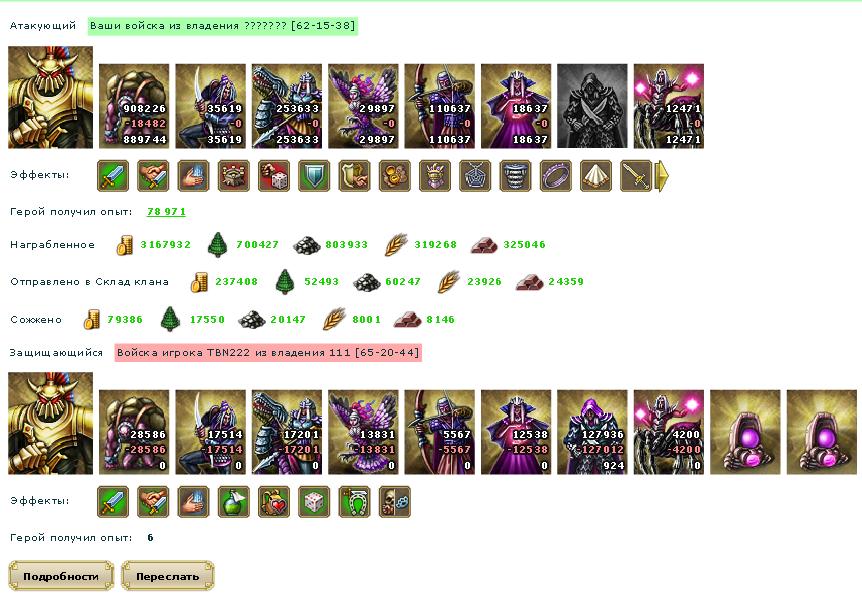Click the attacker's teal shield effect icon
Image resolution: width=862 pixels, height=600 pixels.
pos(314,176)
